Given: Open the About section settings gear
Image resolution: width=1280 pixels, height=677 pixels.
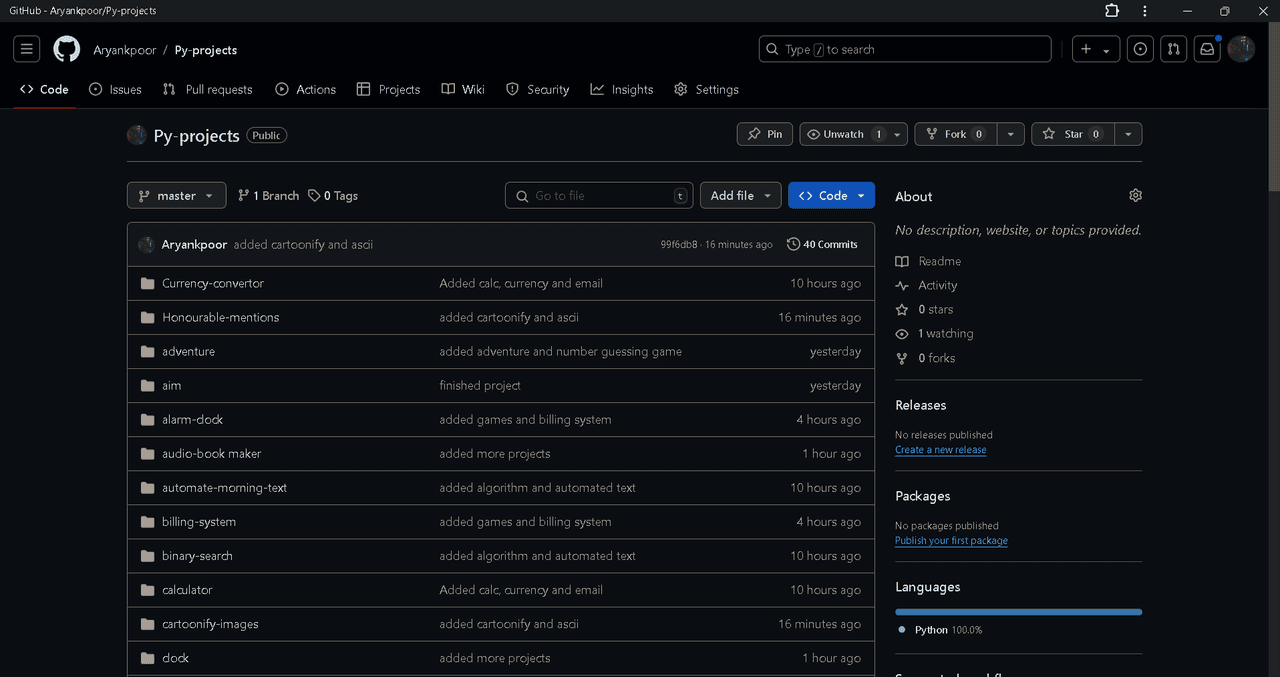Looking at the screenshot, I should (1135, 196).
